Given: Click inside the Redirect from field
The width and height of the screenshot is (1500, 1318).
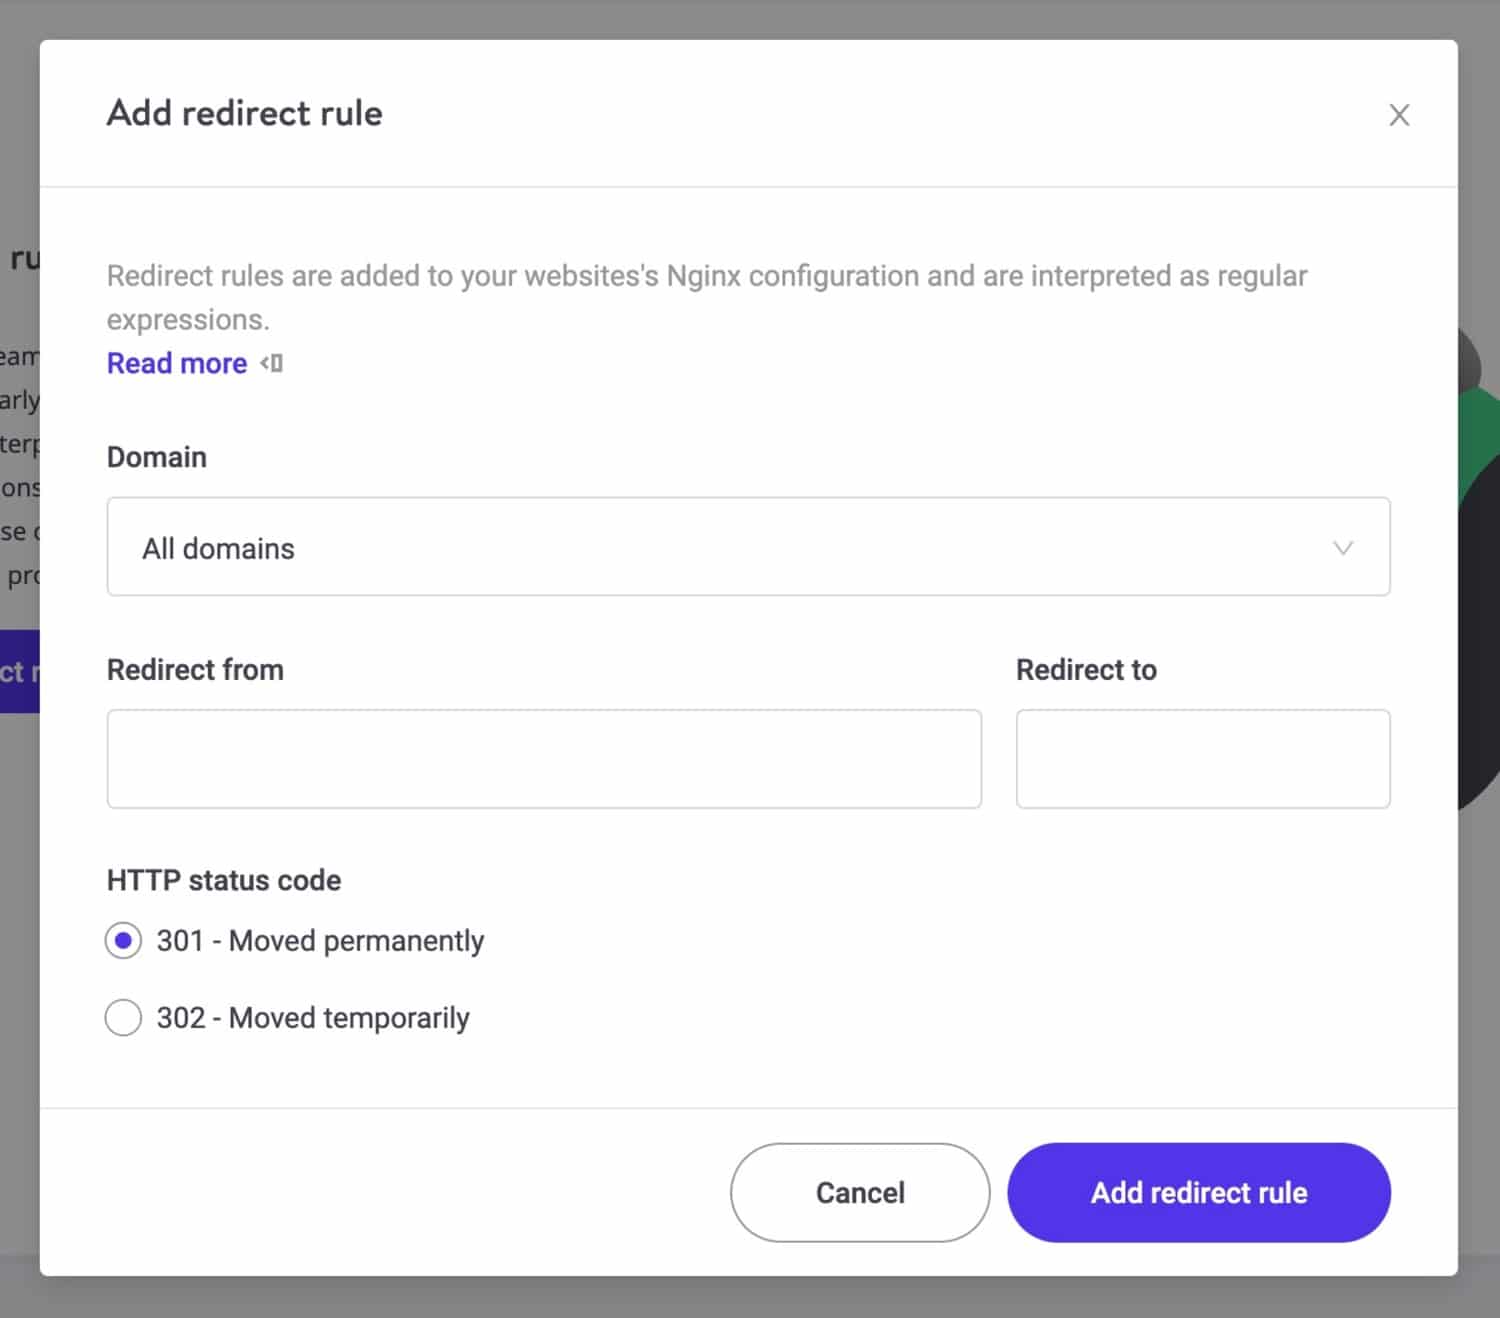Looking at the screenshot, I should click(x=544, y=758).
